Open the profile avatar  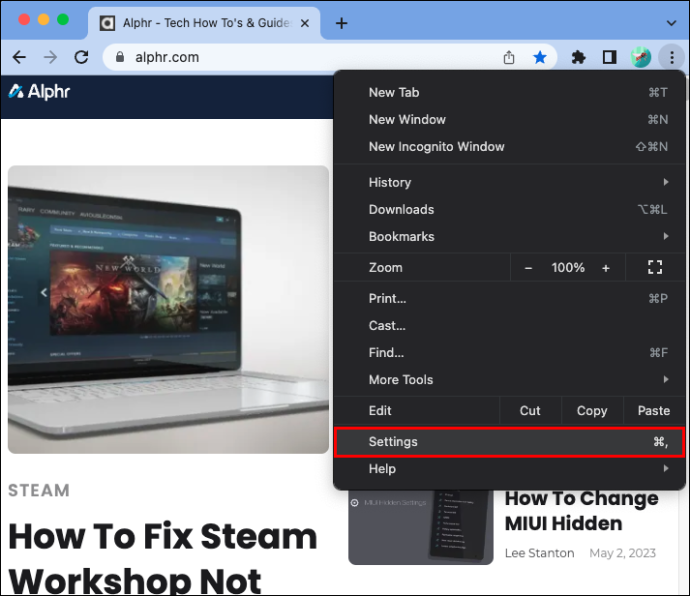click(x=641, y=57)
